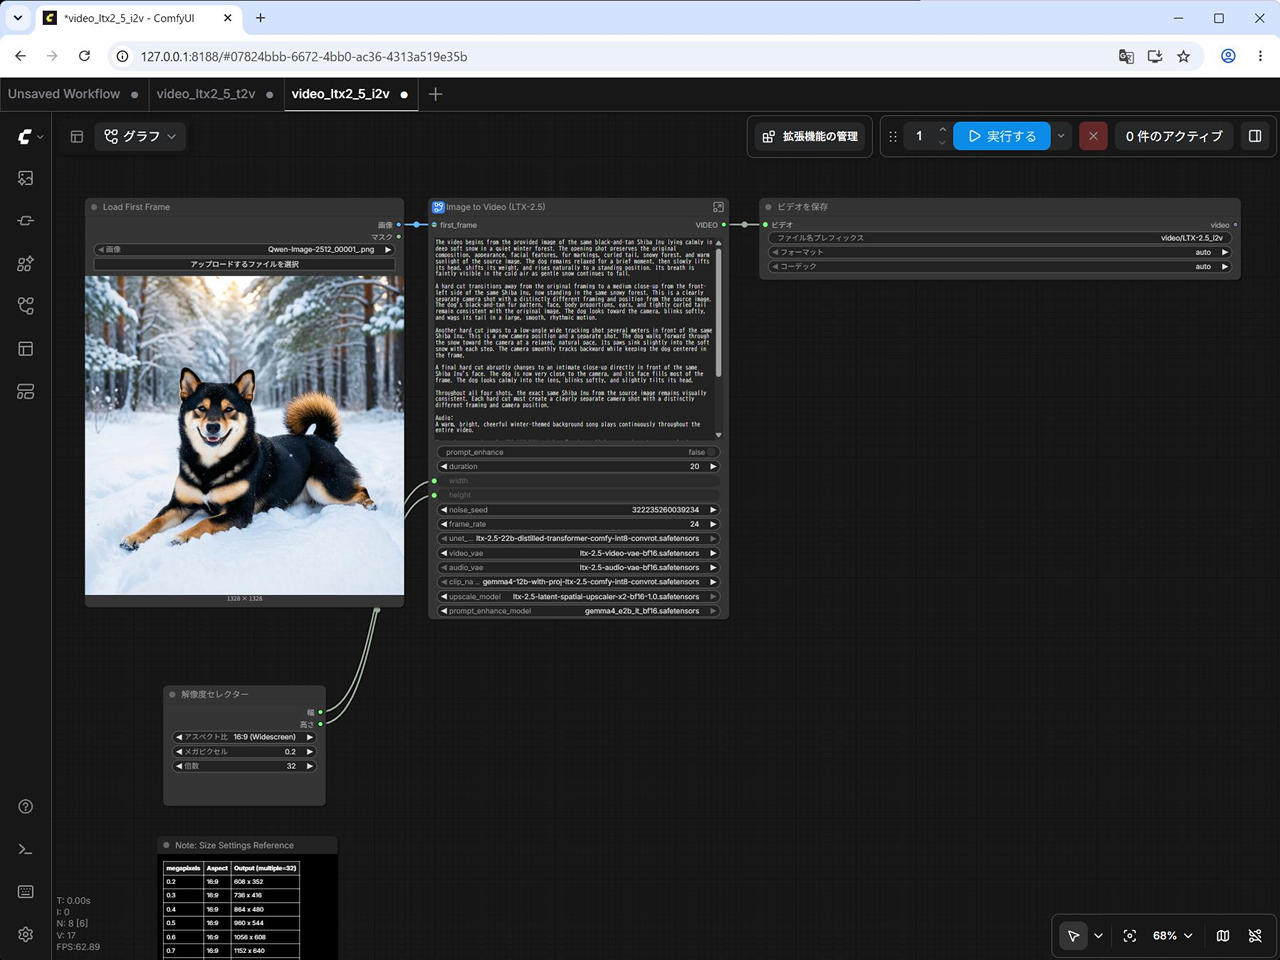Image resolution: width=1280 pixels, height=960 pixels.
Task: Open the help center question-mark icon
Action: pos(26,807)
